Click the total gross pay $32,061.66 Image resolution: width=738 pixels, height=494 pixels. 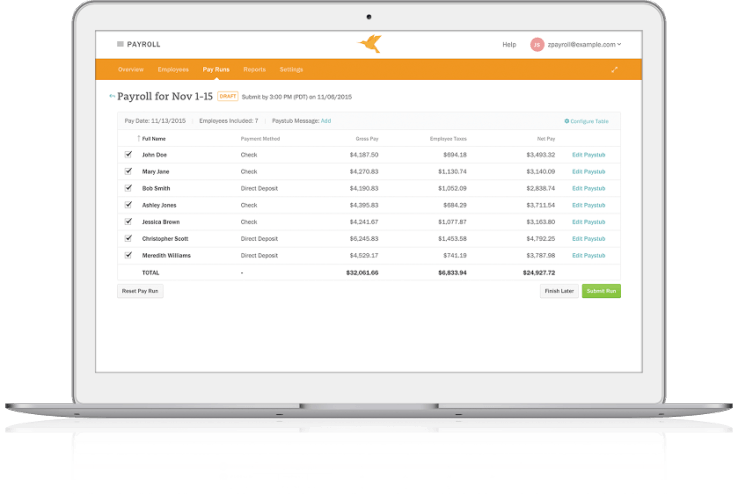(x=362, y=273)
